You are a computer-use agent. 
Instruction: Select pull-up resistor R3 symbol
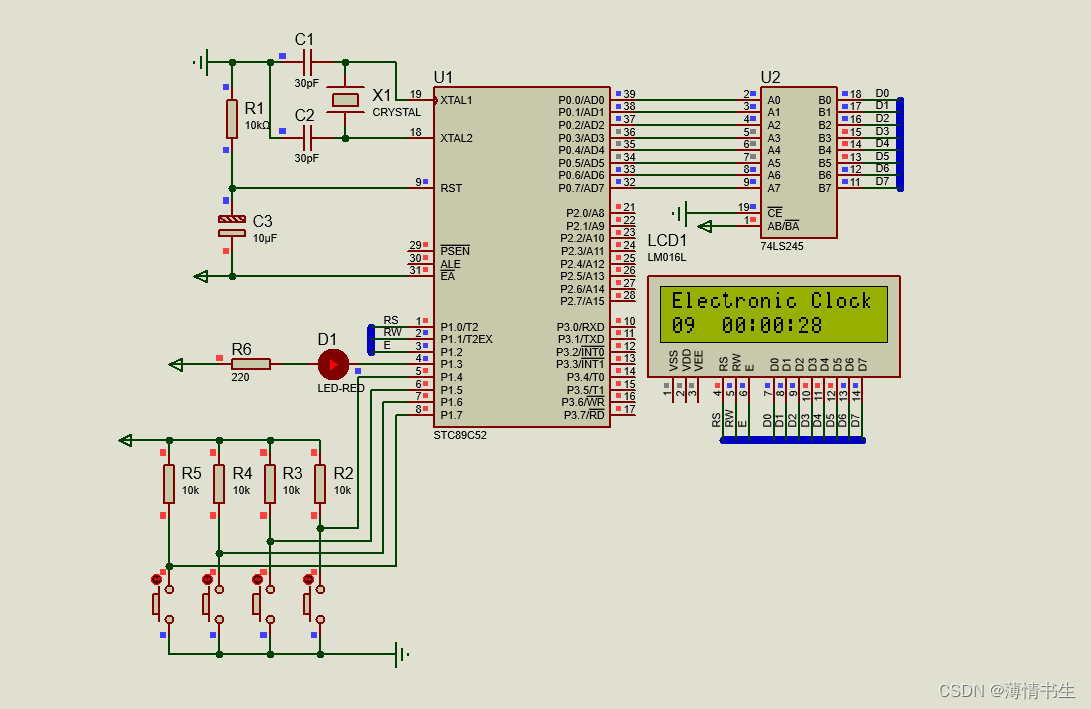270,484
